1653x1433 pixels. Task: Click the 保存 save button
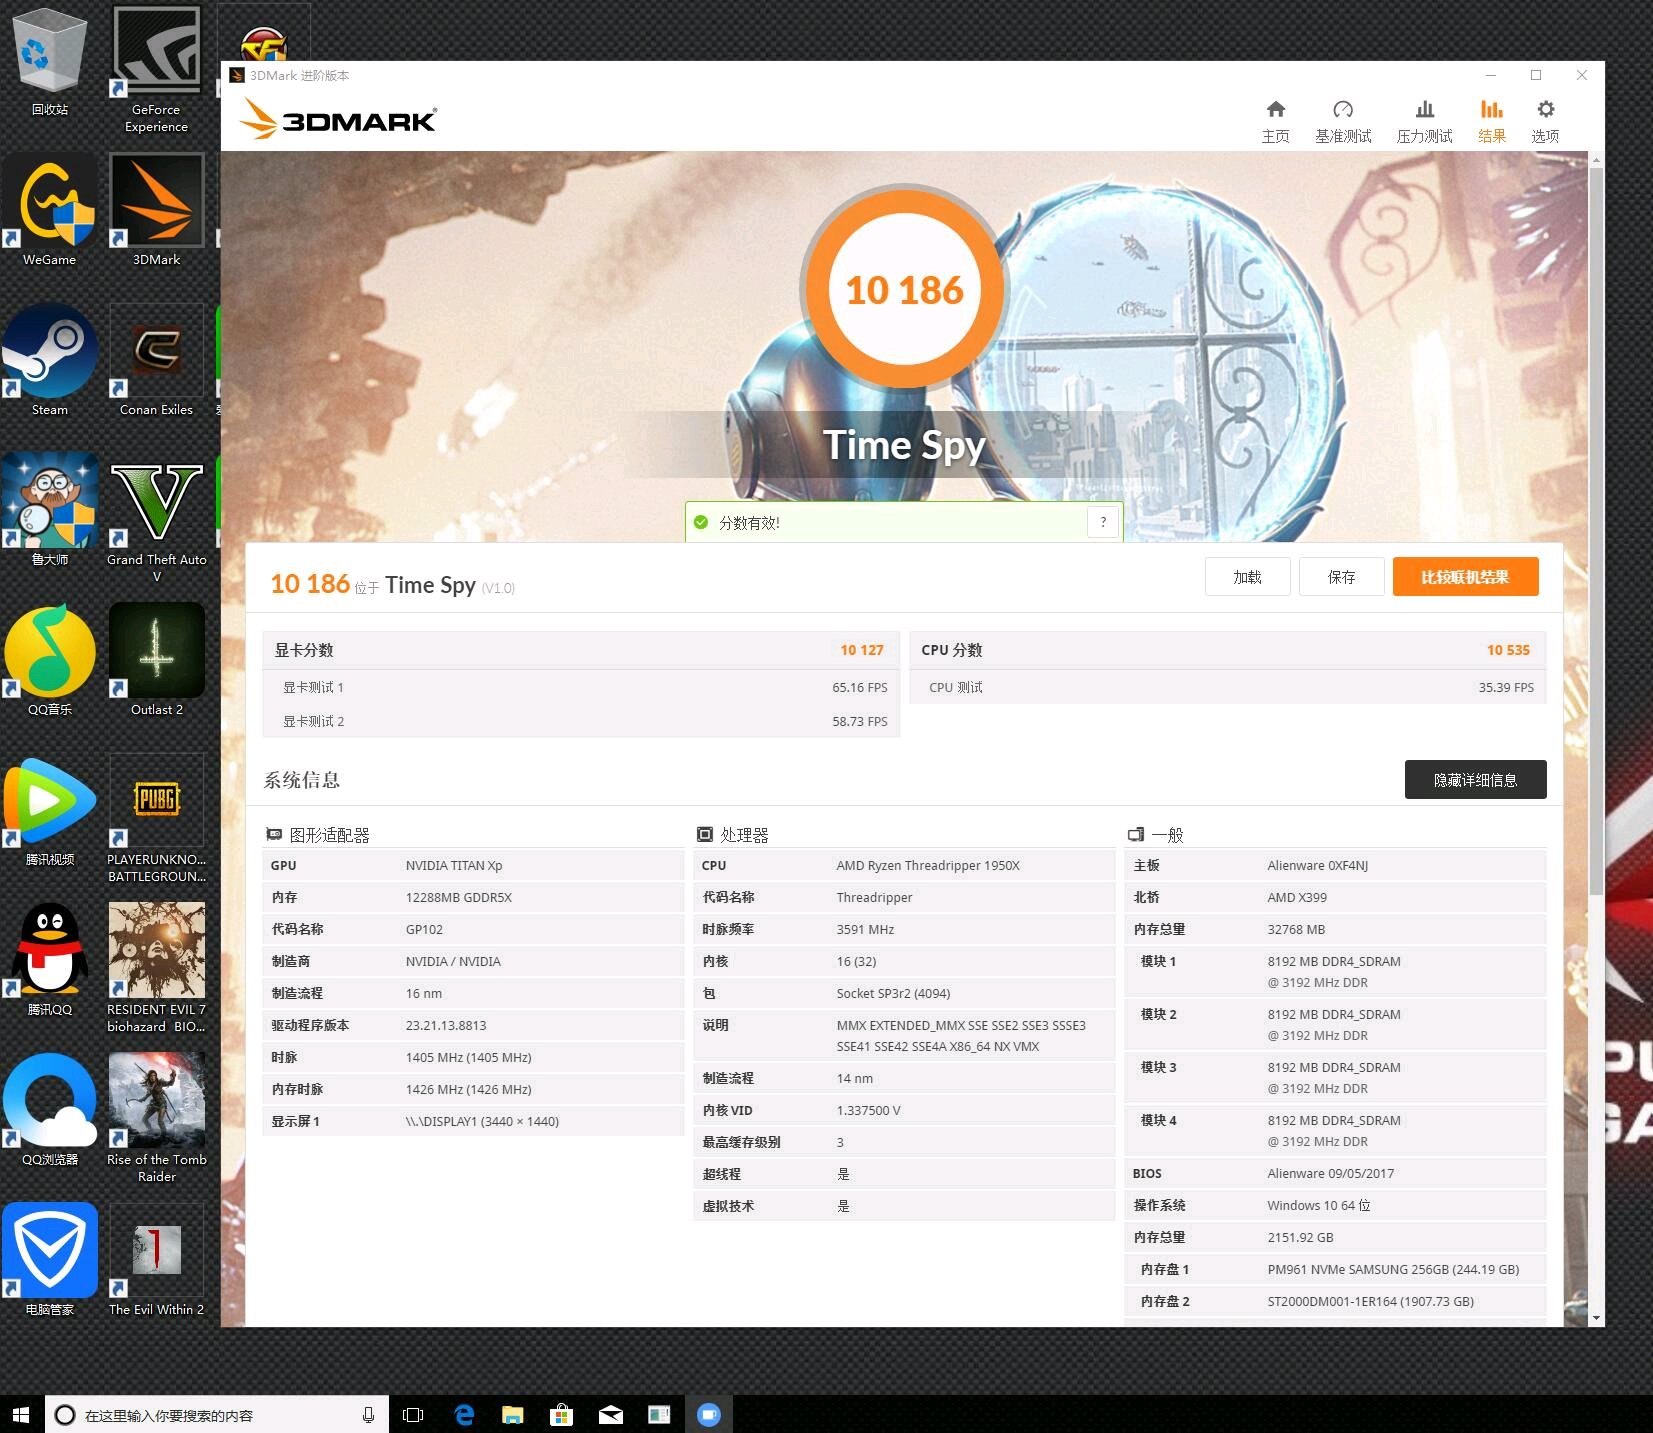click(x=1341, y=577)
